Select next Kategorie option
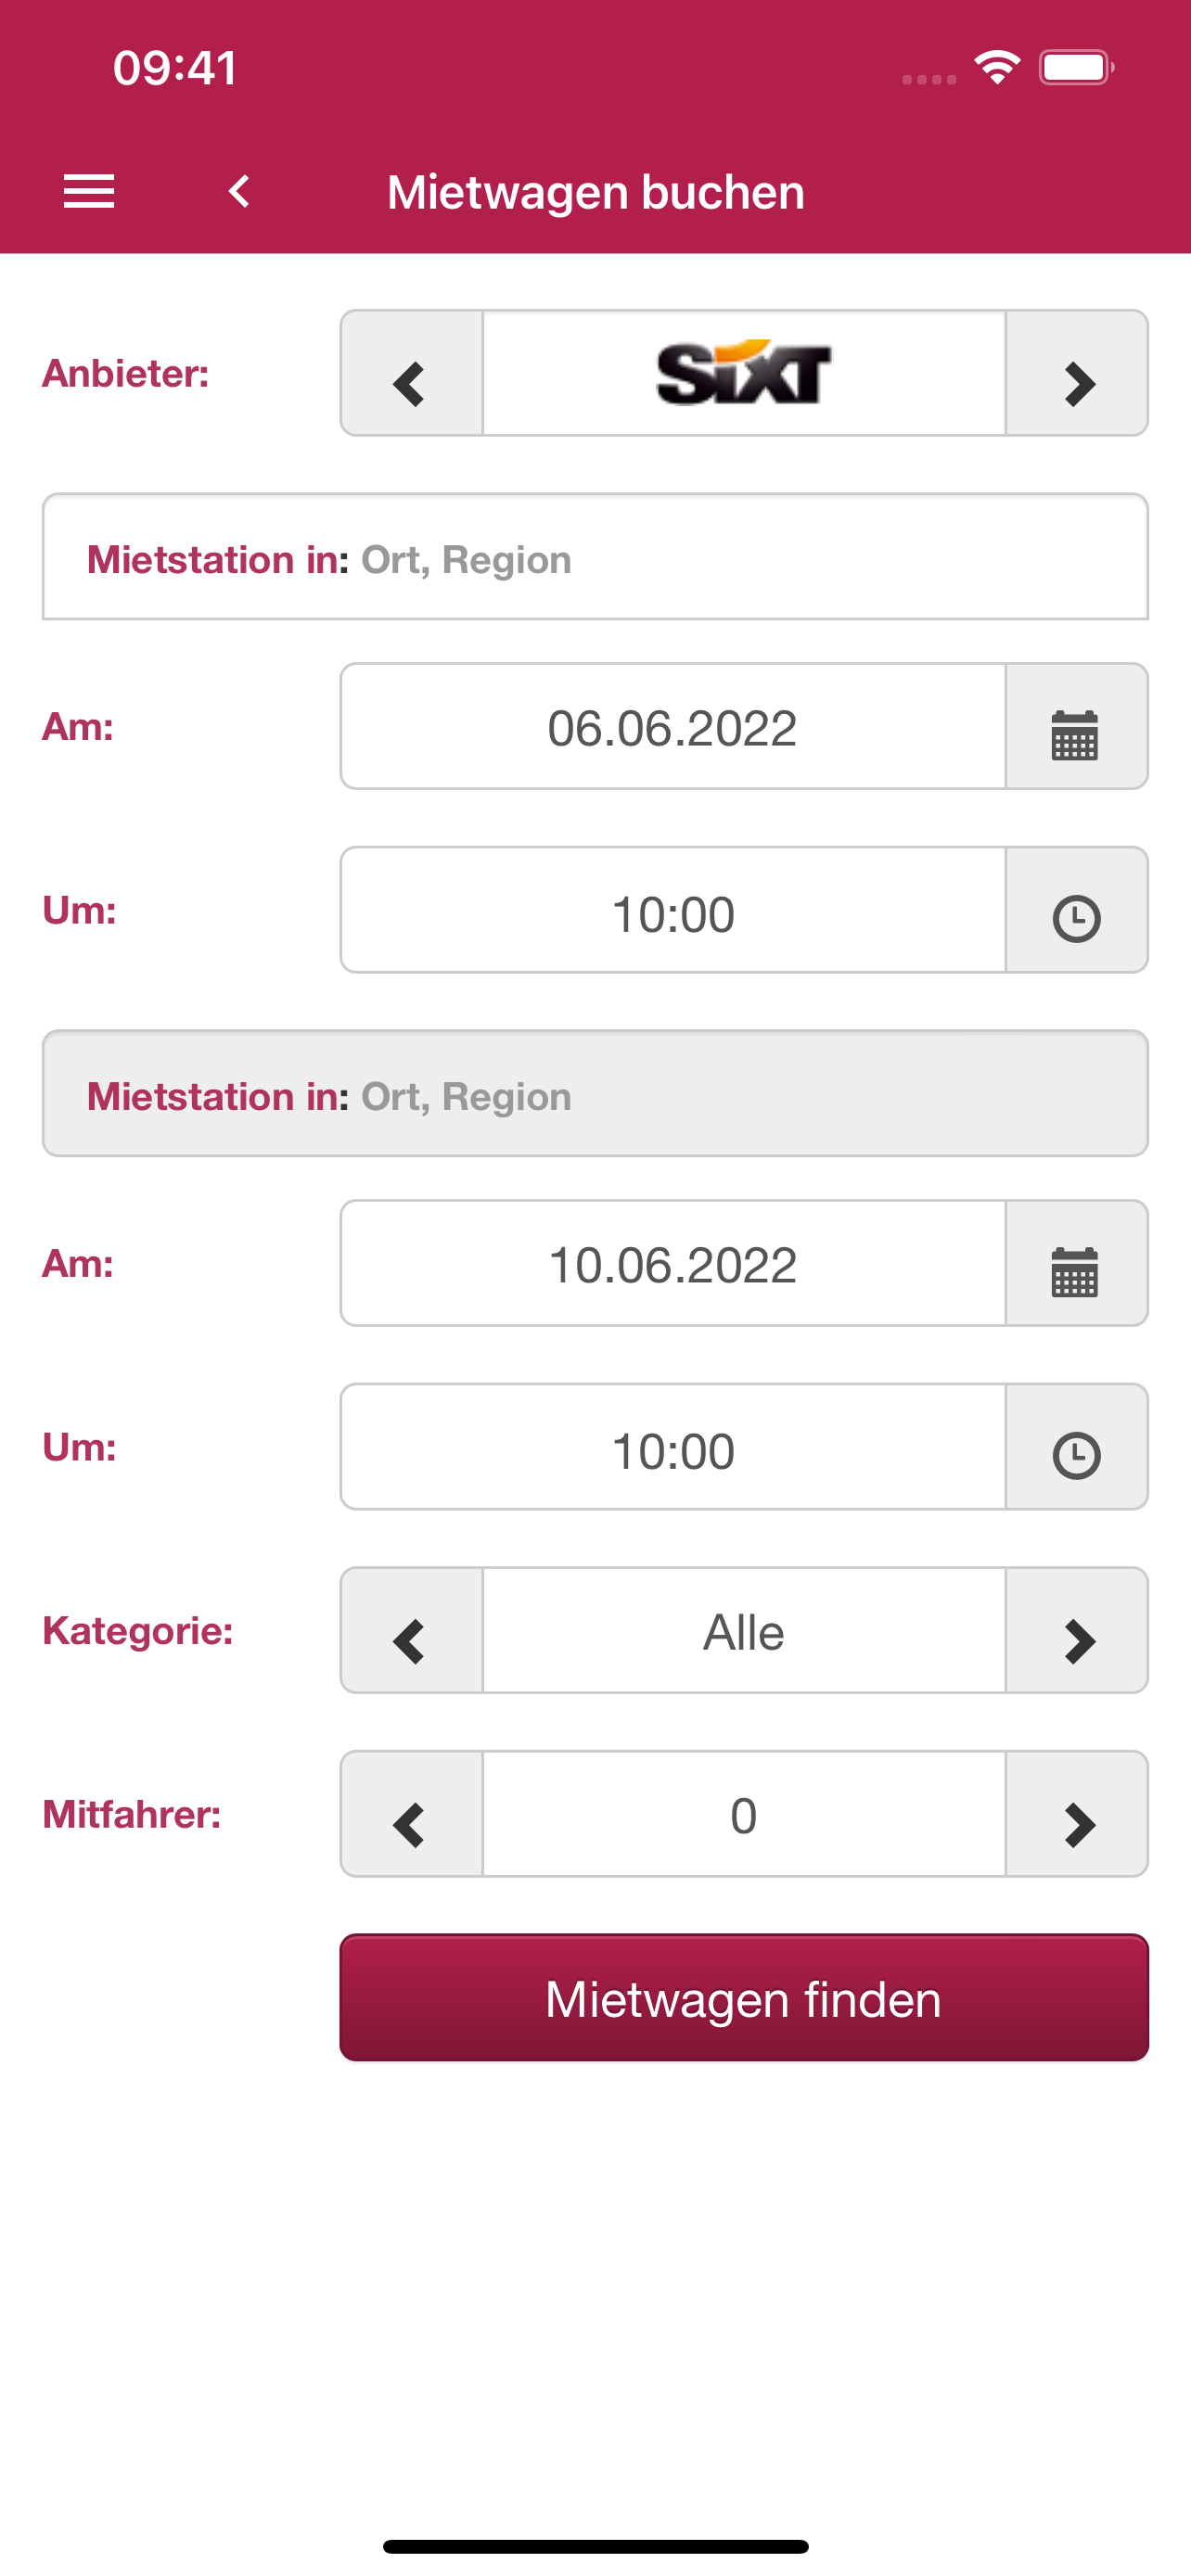 [1076, 1630]
